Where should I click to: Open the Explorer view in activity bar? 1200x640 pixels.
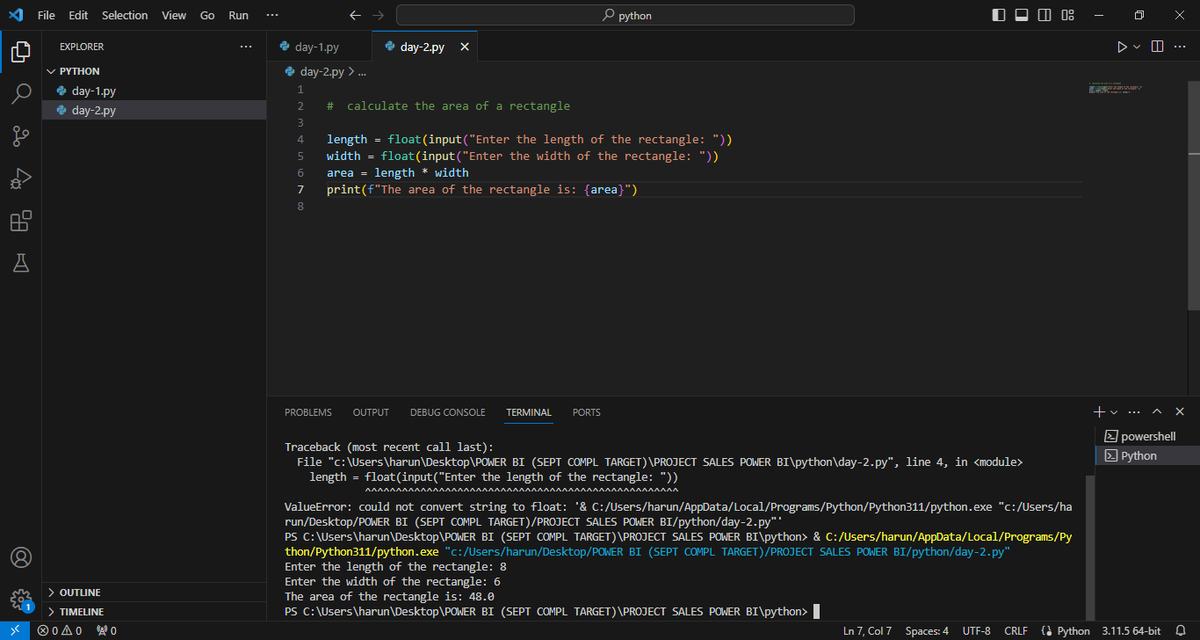pos(21,51)
